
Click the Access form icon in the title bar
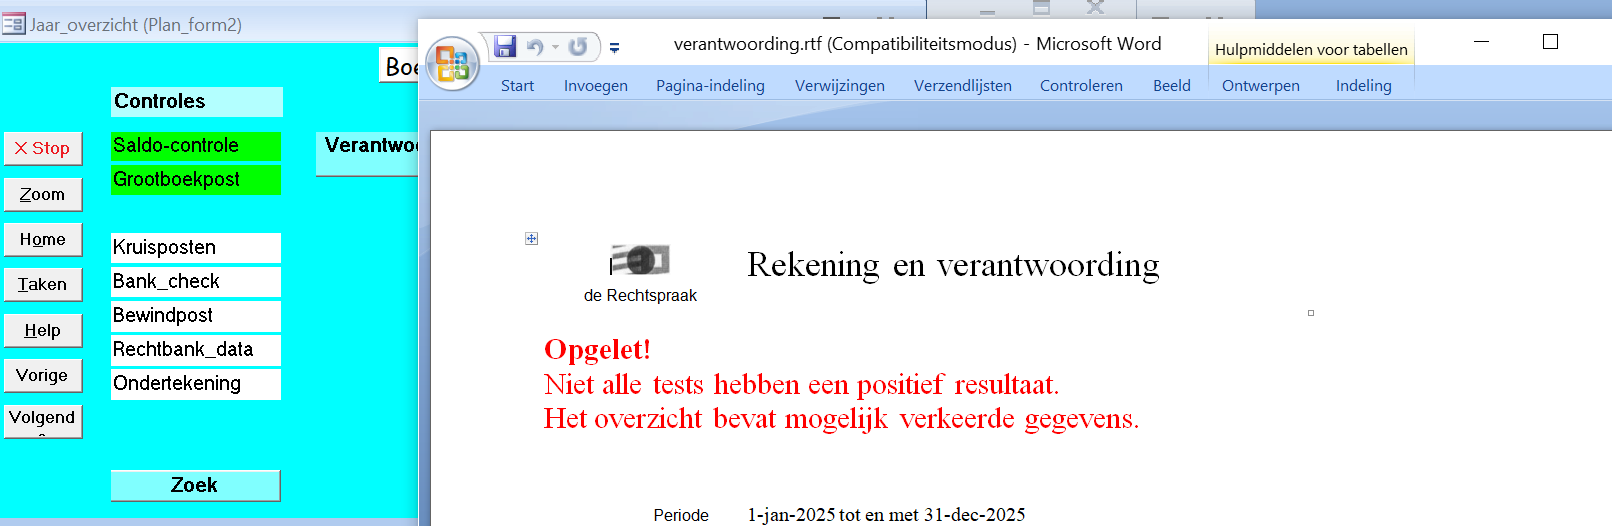coord(14,24)
